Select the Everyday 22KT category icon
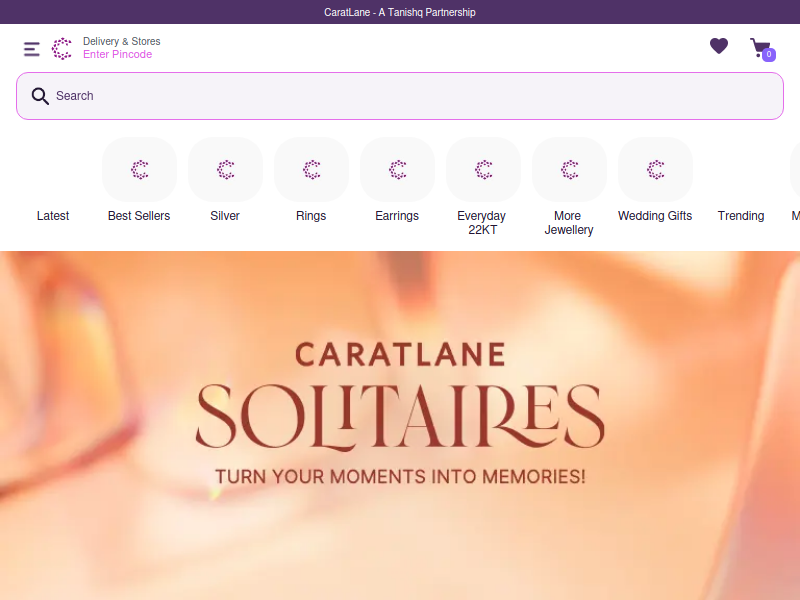The image size is (800, 600). point(483,169)
